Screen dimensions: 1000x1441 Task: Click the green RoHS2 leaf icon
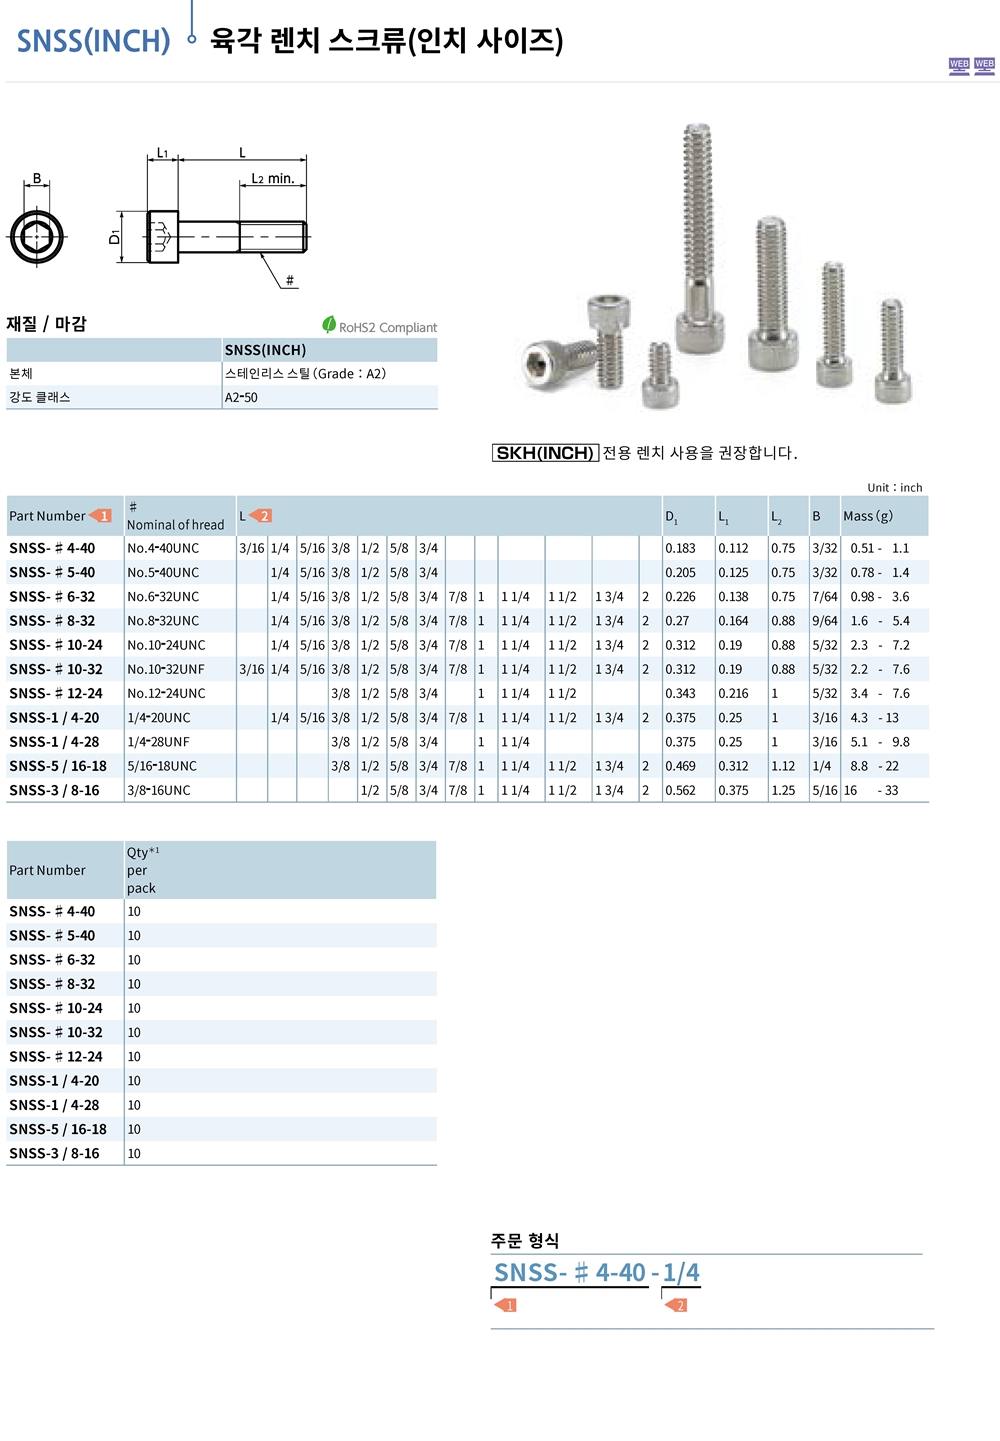[x=329, y=325]
